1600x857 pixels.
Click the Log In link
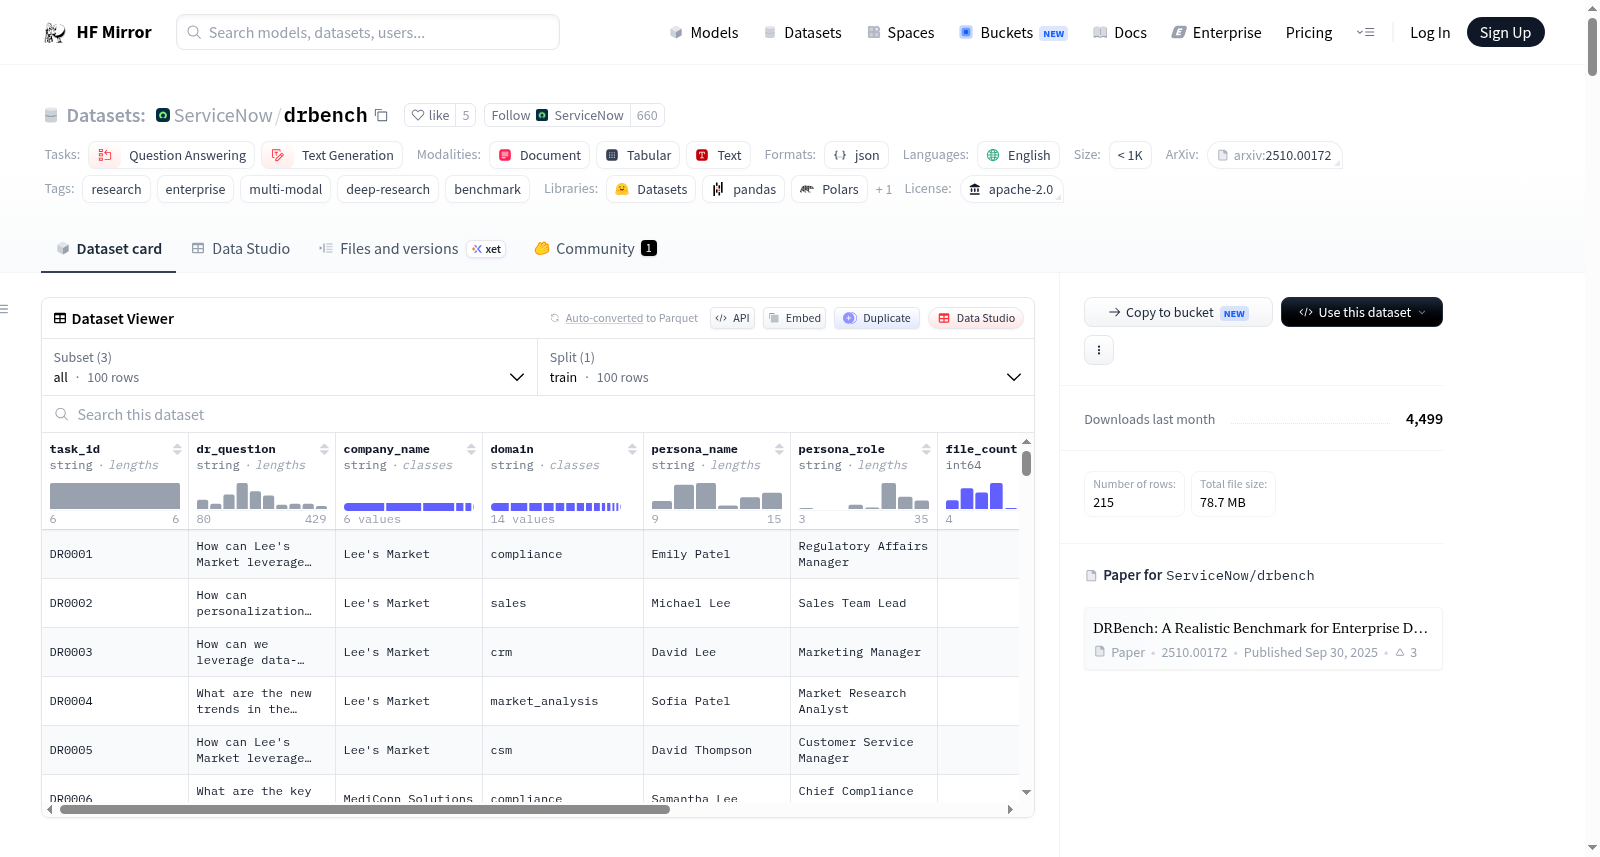pos(1429,32)
